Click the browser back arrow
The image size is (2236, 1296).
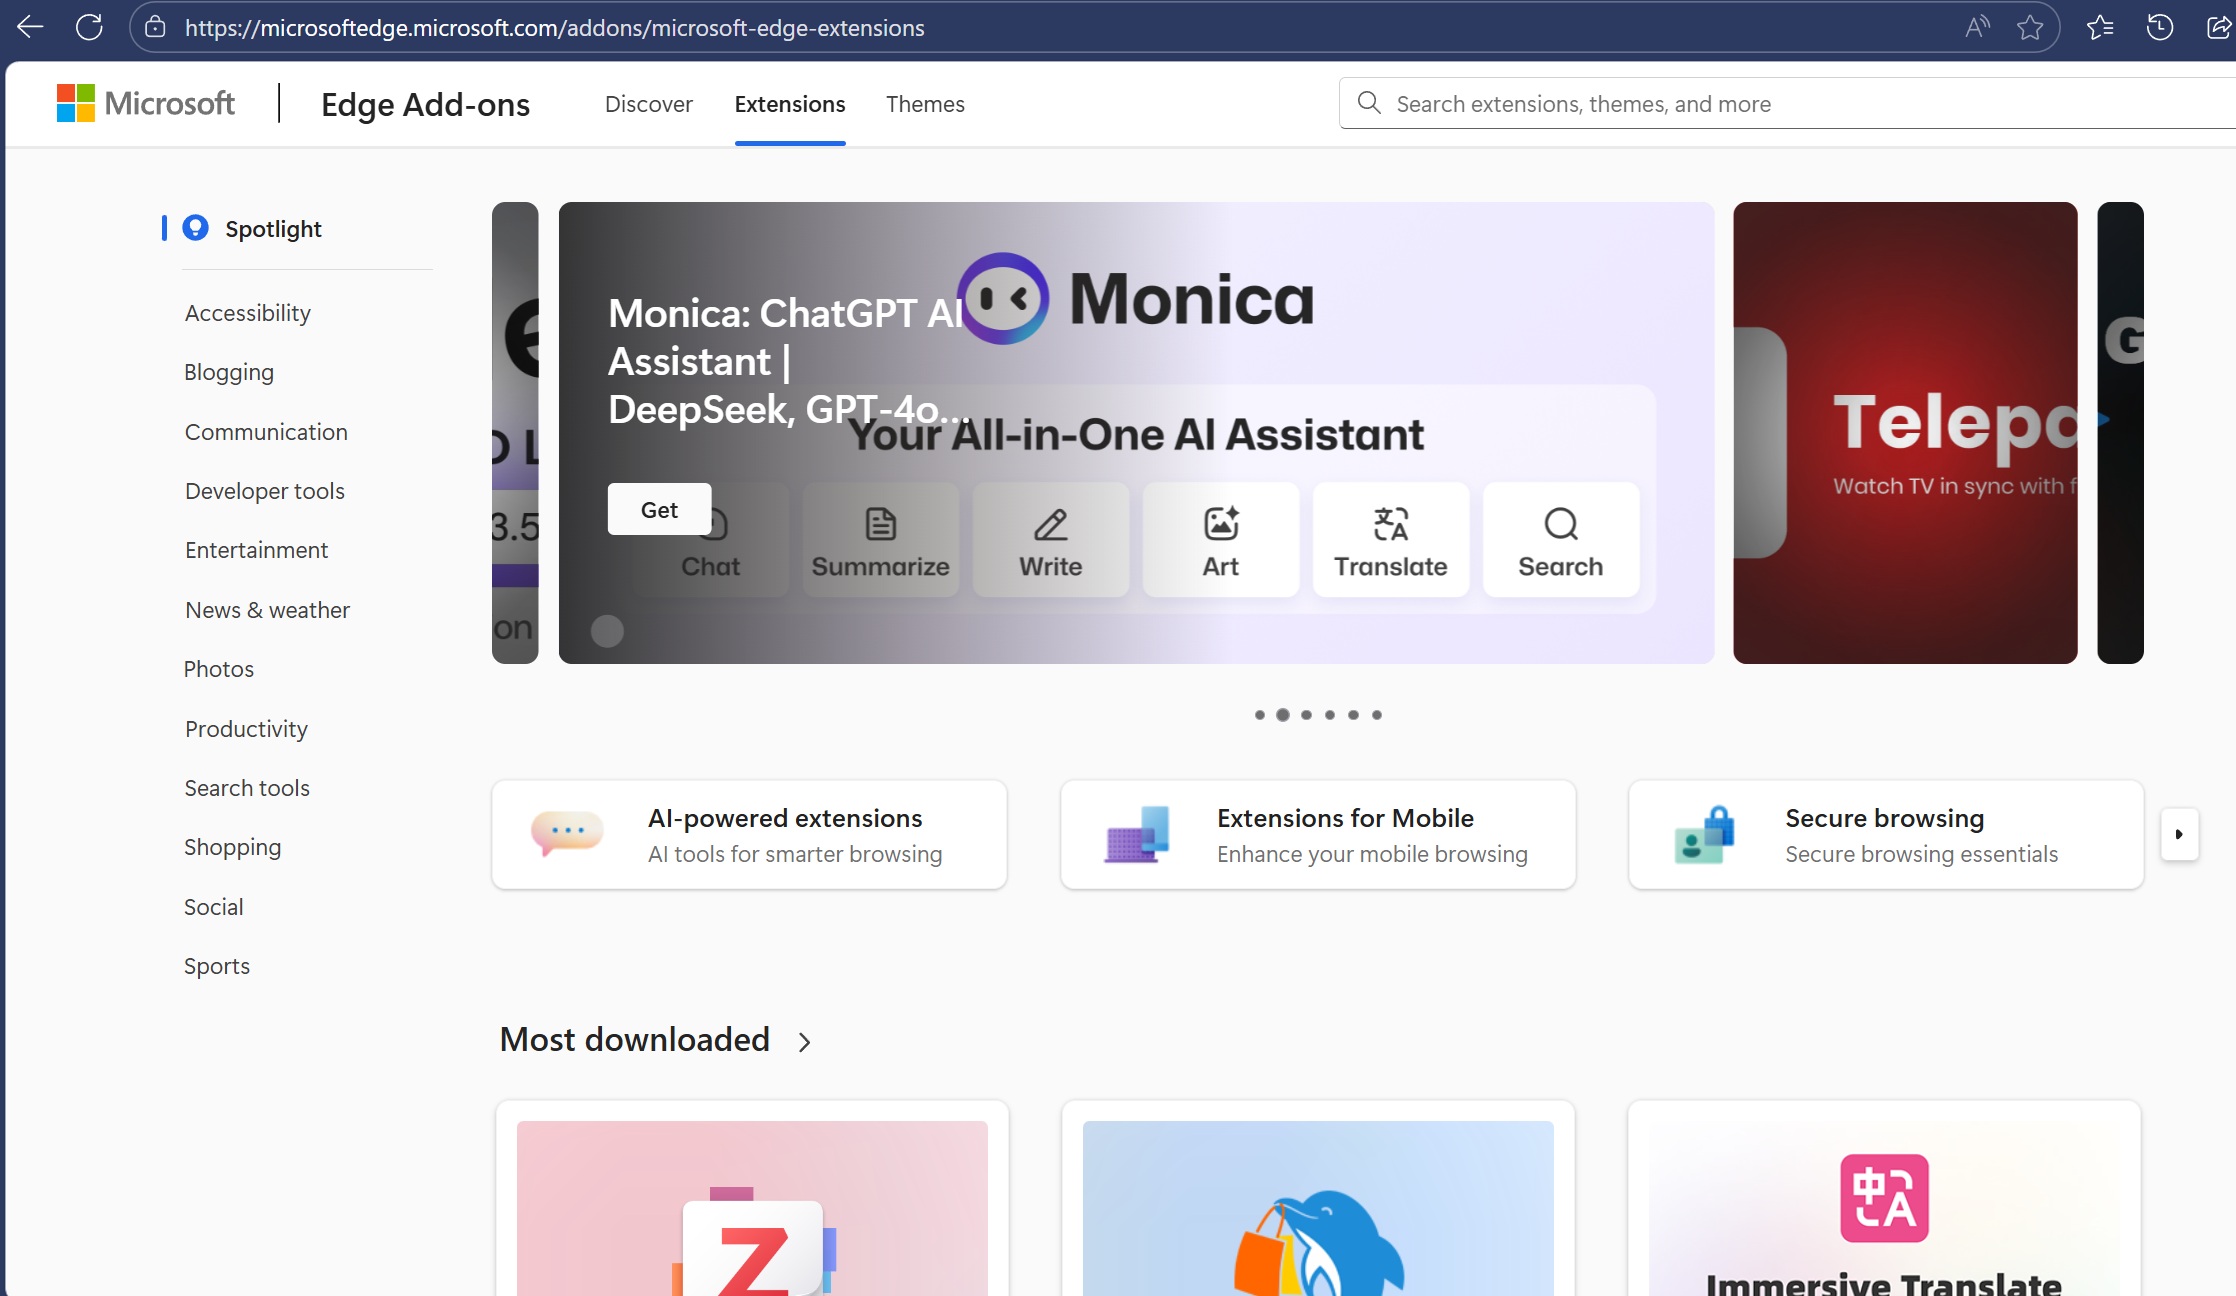(x=30, y=27)
